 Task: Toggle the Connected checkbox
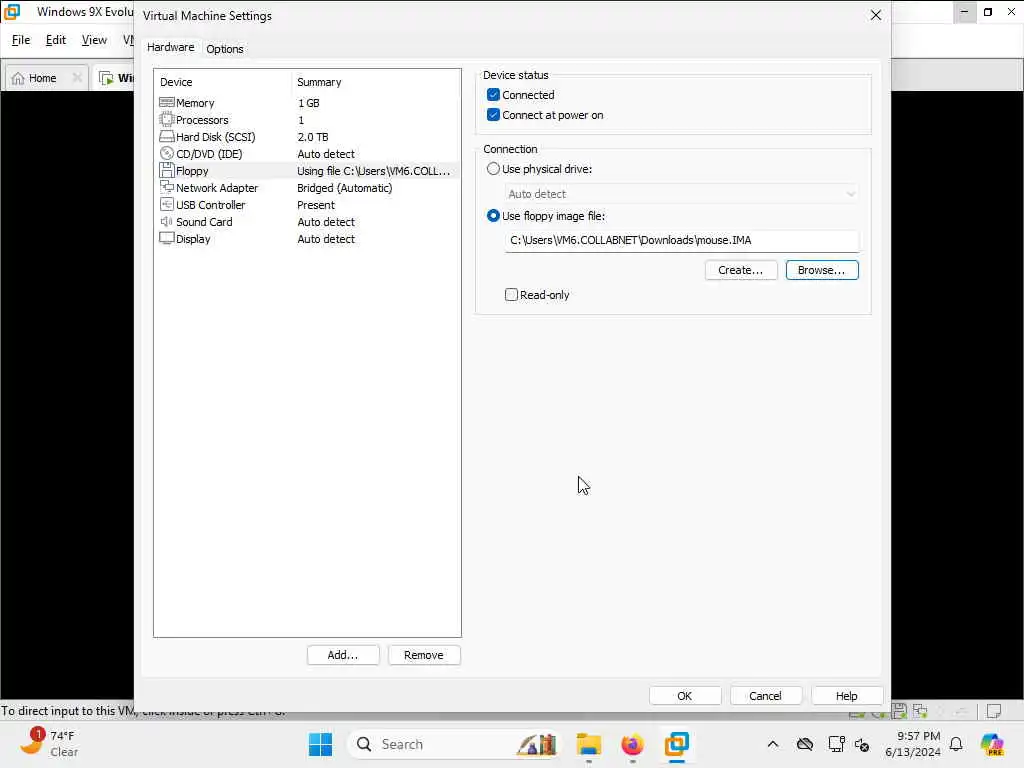[x=493, y=95]
